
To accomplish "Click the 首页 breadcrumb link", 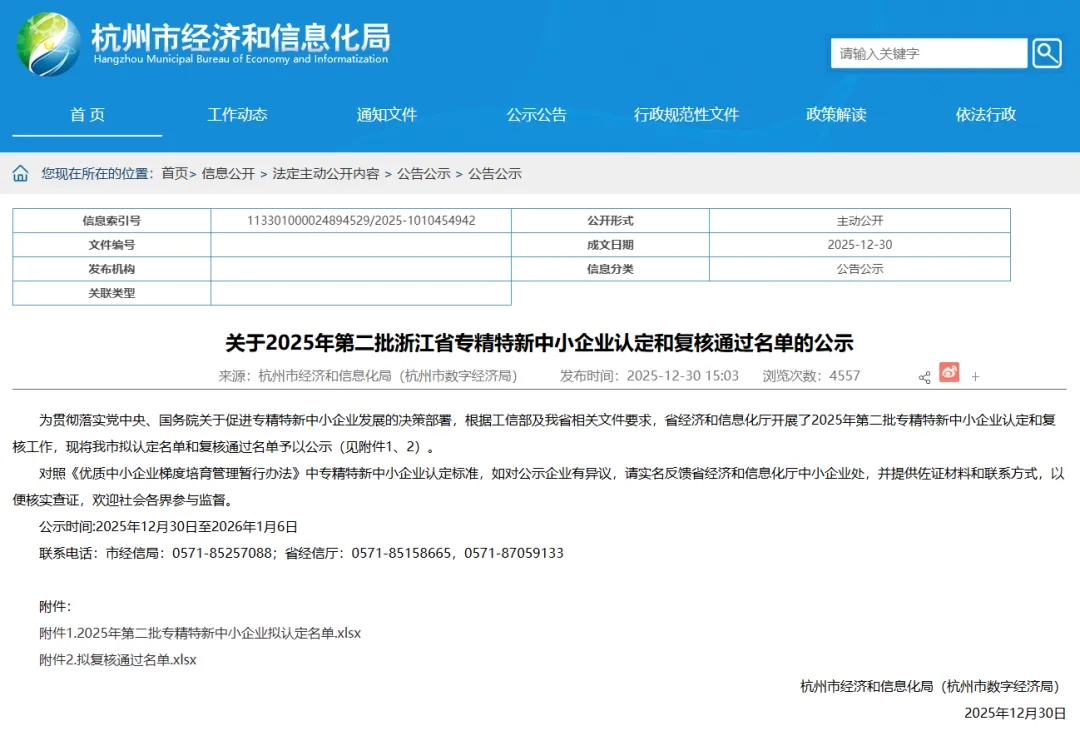I will click(x=174, y=174).
